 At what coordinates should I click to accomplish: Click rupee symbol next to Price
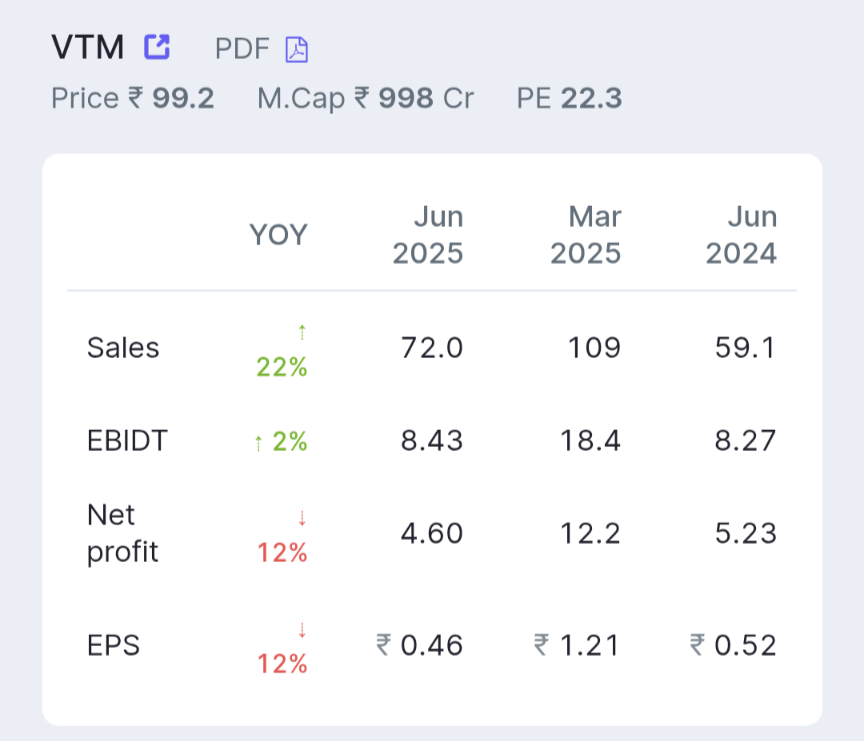(x=136, y=99)
